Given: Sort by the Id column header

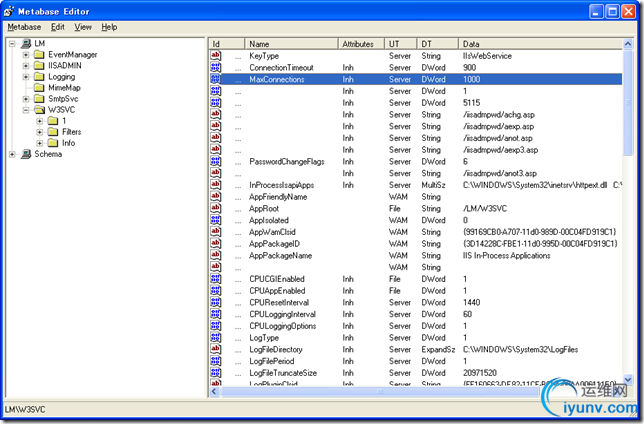Looking at the screenshot, I should 227,44.
